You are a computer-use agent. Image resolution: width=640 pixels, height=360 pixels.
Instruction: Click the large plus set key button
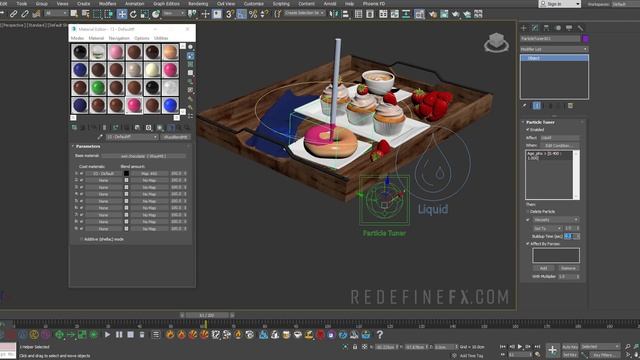pos(552,350)
